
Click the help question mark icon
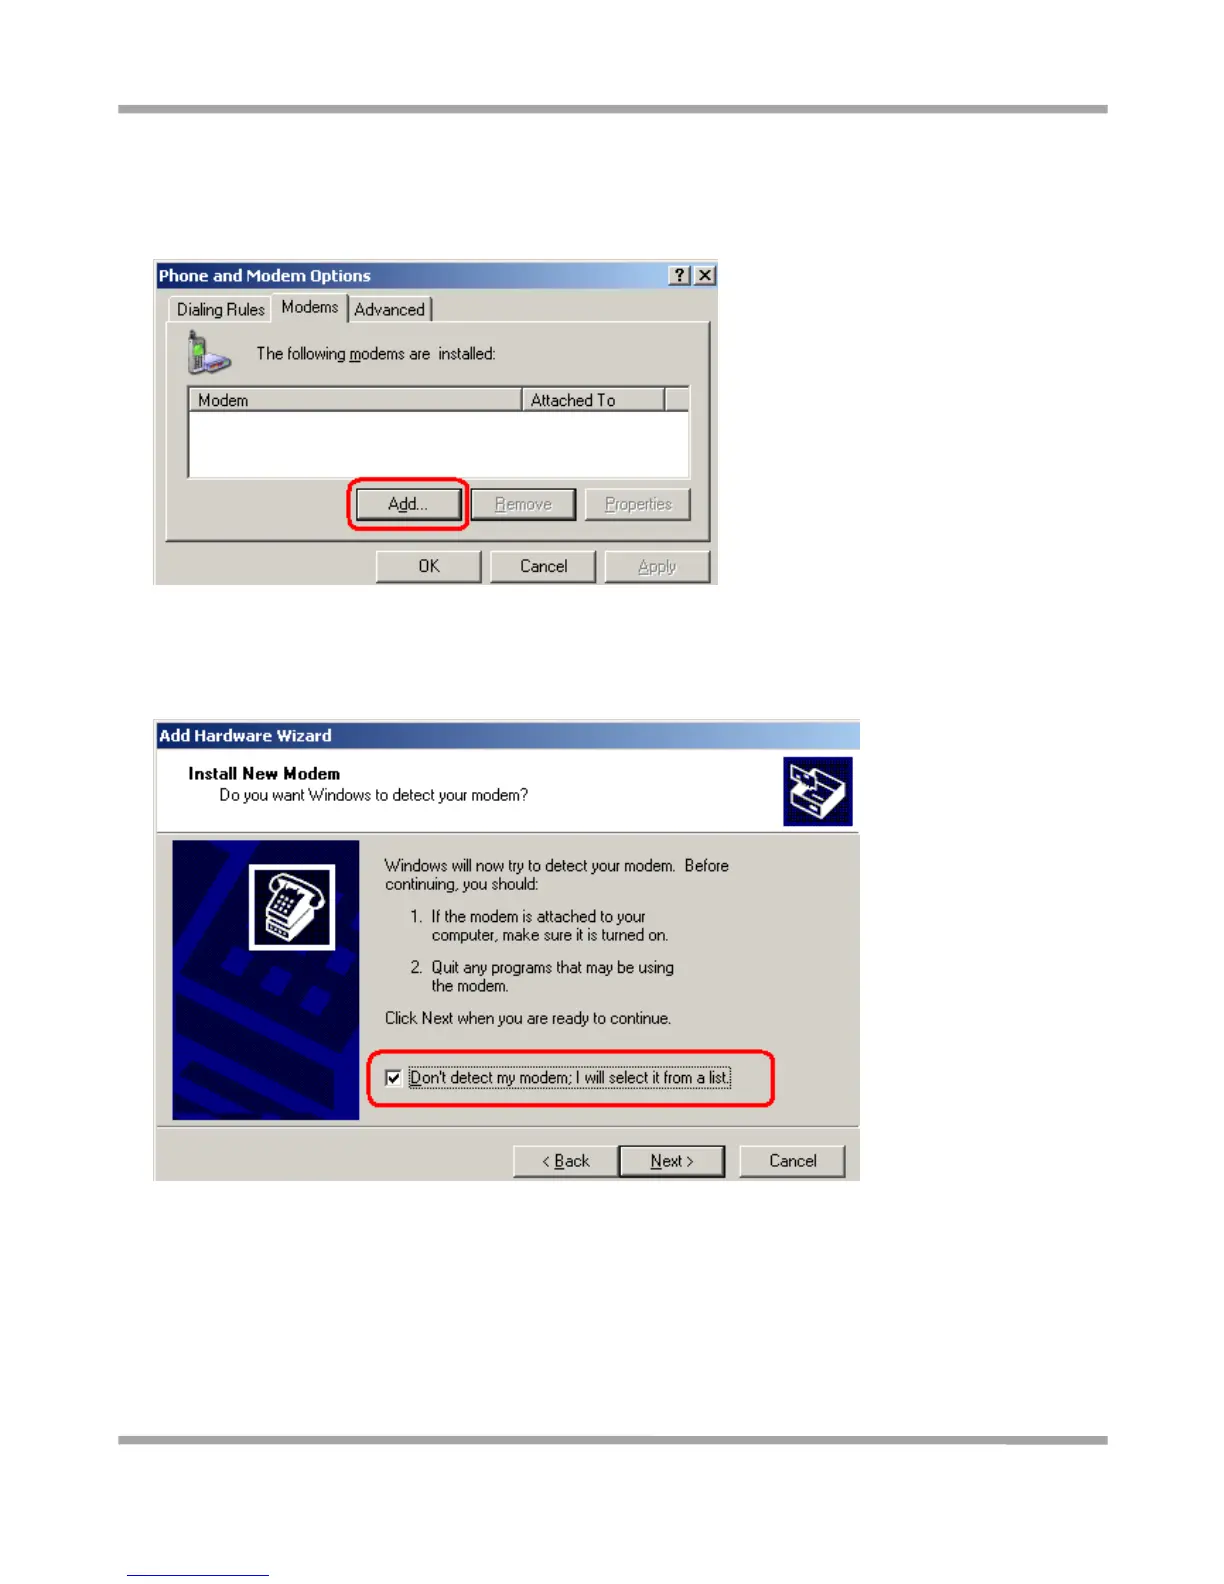coord(680,275)
